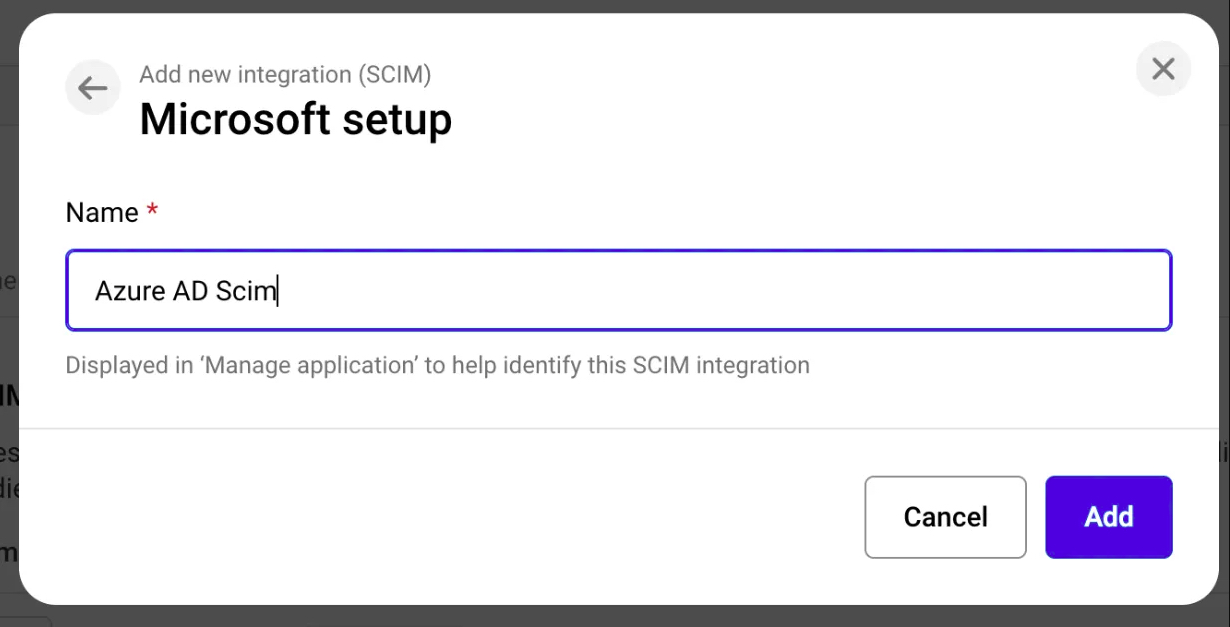Close the Microsoft setup dialog with X
The width and height of the screenshot is (1230, 627).
(1163, 69)
